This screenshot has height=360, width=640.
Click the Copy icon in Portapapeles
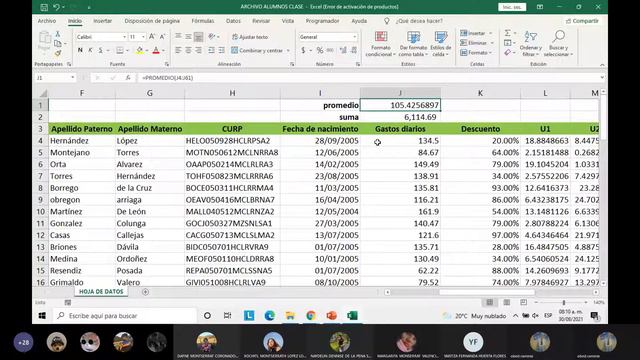pyautogui.click(x=58, y=43)
